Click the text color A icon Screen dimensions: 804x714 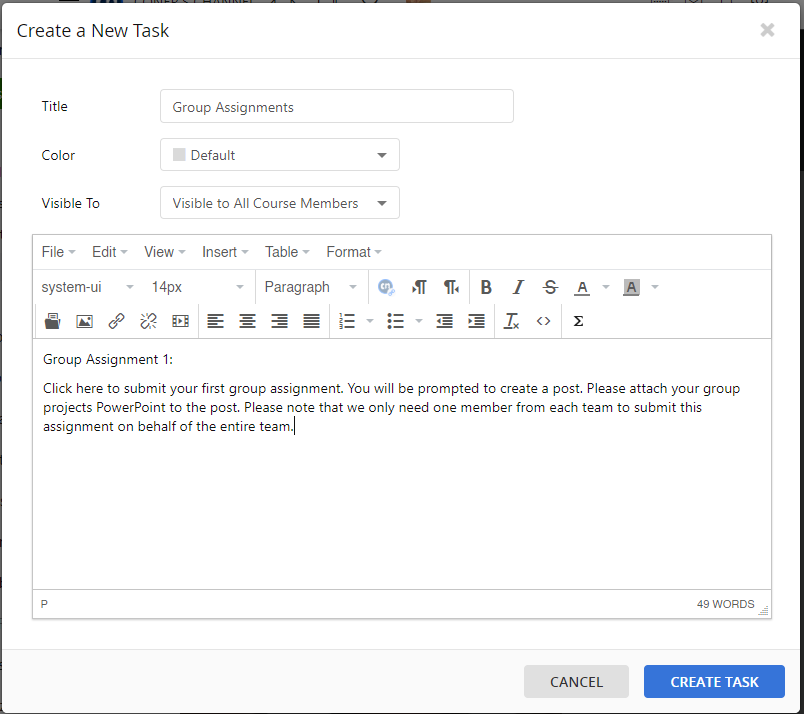(582, 287)
